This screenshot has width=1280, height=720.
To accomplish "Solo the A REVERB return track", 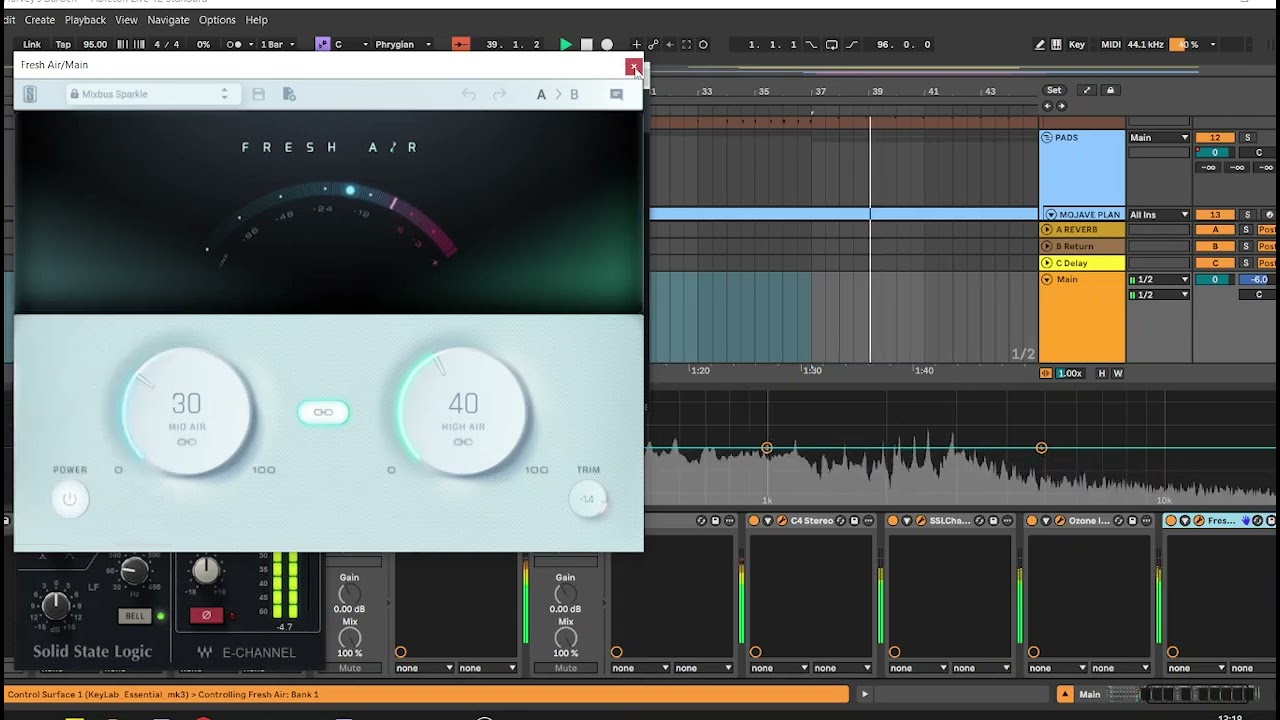I will [1246, 230].
